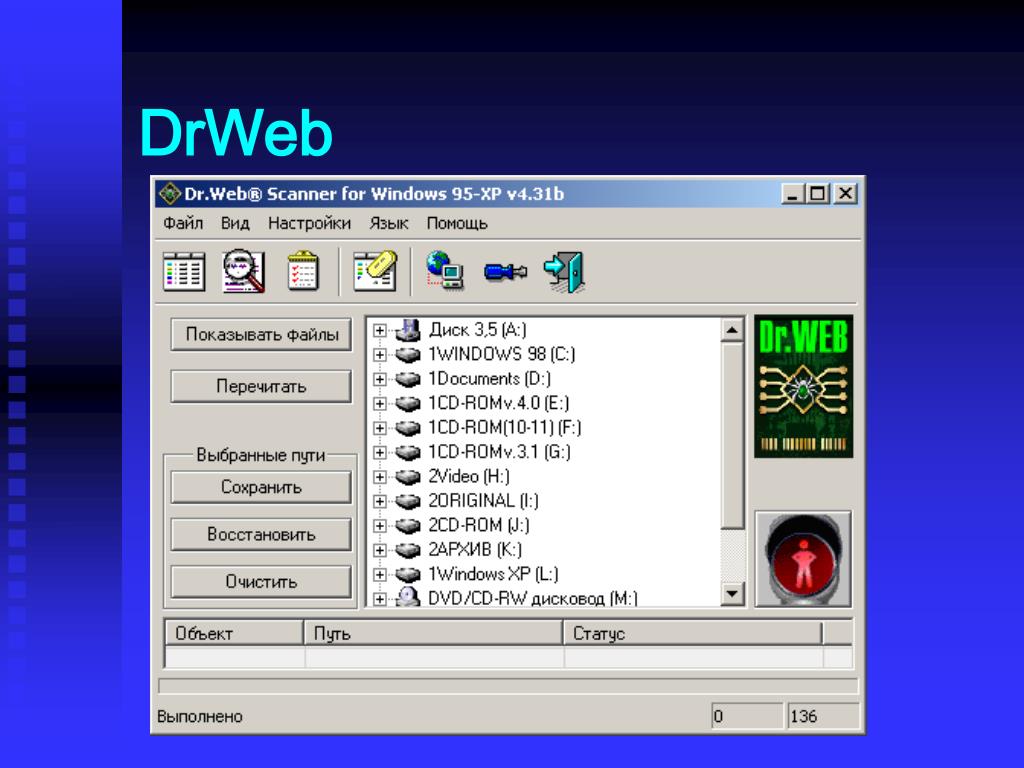Select the floppy drive icon for Диск 3,5 (A:)

point(408,330)
